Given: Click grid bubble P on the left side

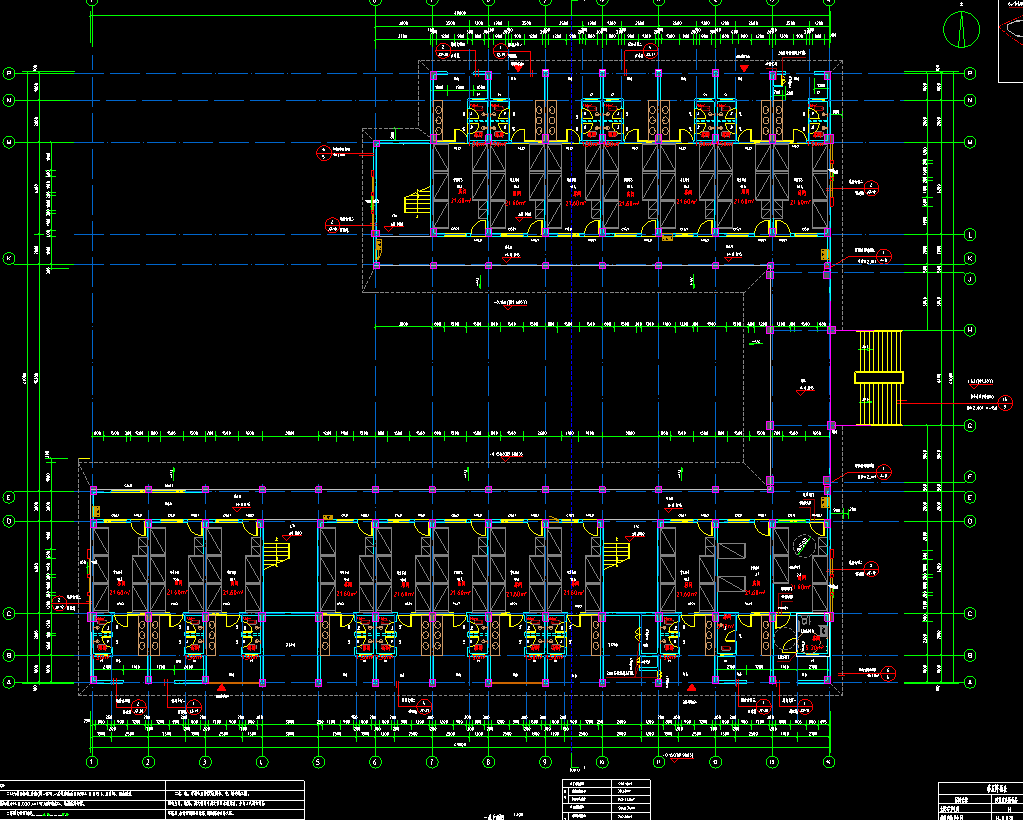Looking at the screenshot, I should click(10, 73).
